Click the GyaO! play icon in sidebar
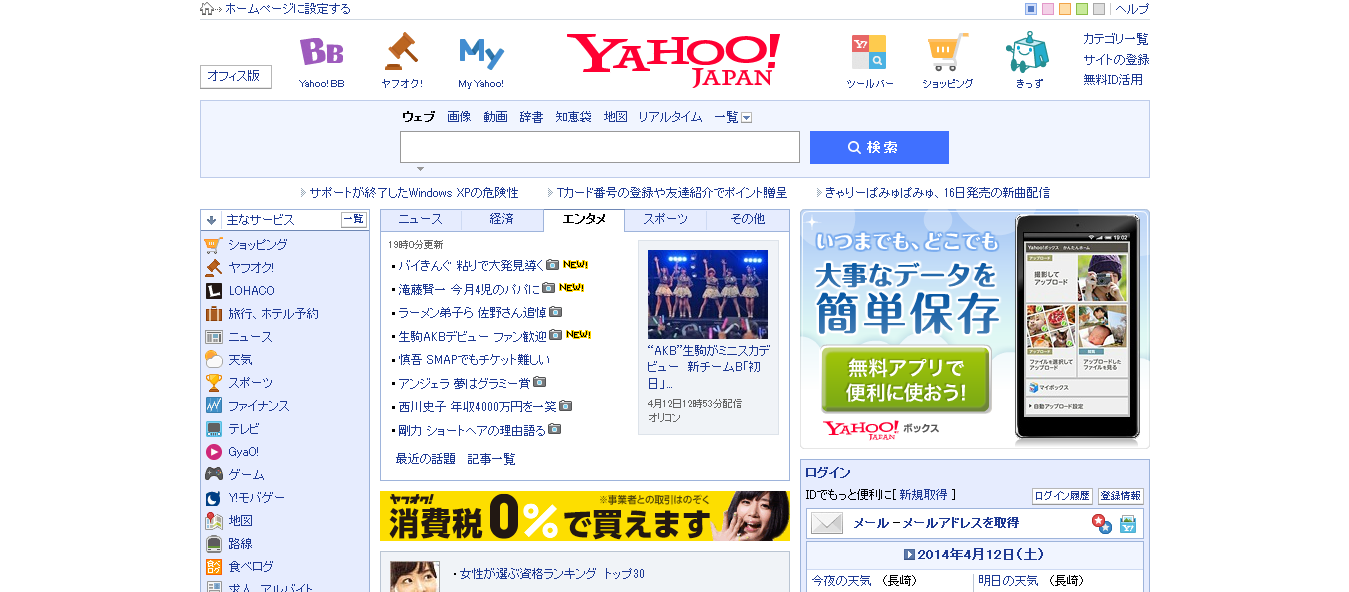 [x=213, y=452]
